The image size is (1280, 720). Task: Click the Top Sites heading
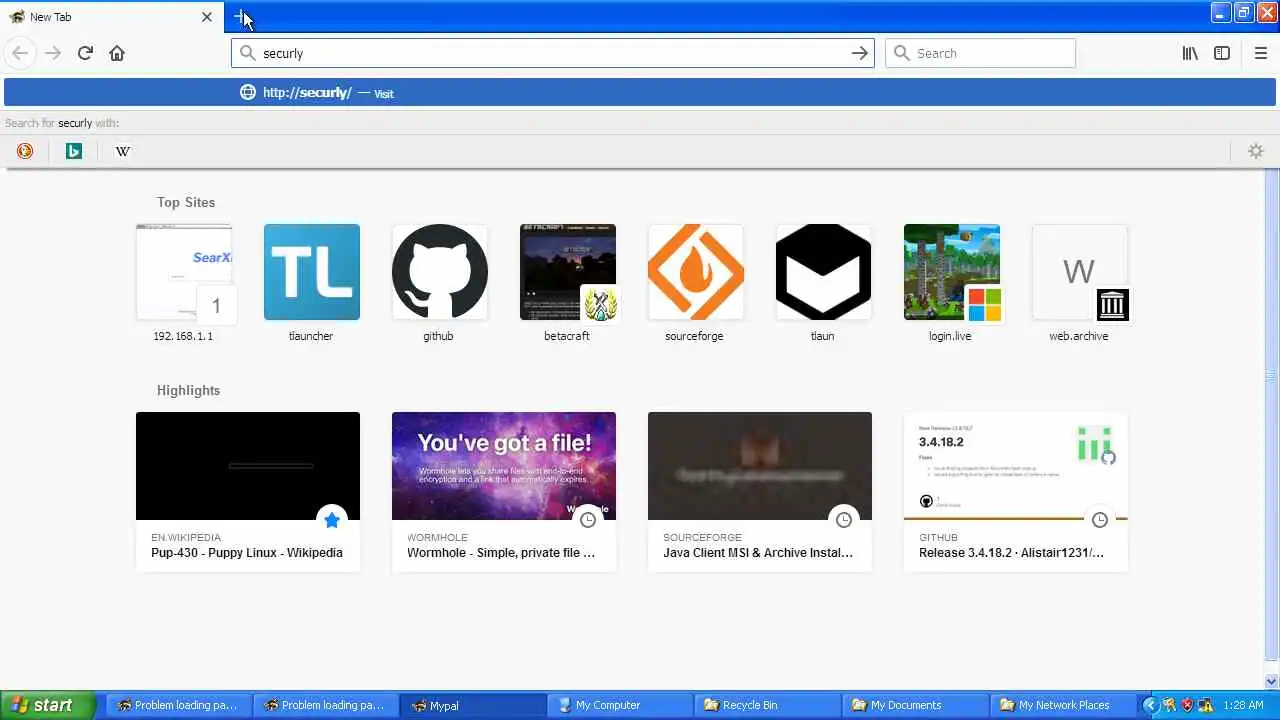click(186, 202)
